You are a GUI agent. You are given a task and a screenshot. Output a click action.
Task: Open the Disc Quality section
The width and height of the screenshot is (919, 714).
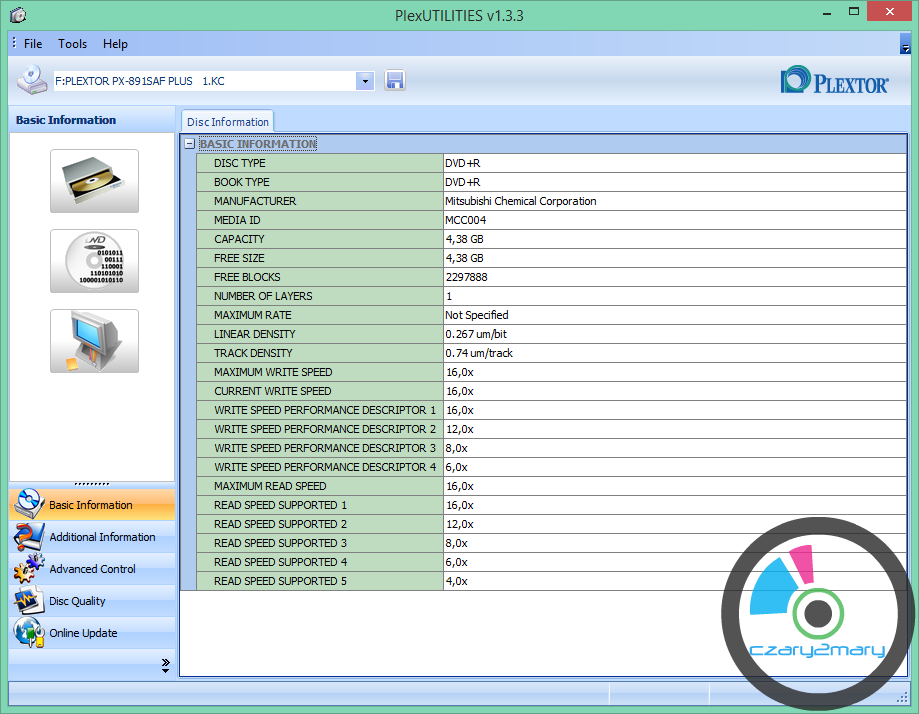[77, 601]
